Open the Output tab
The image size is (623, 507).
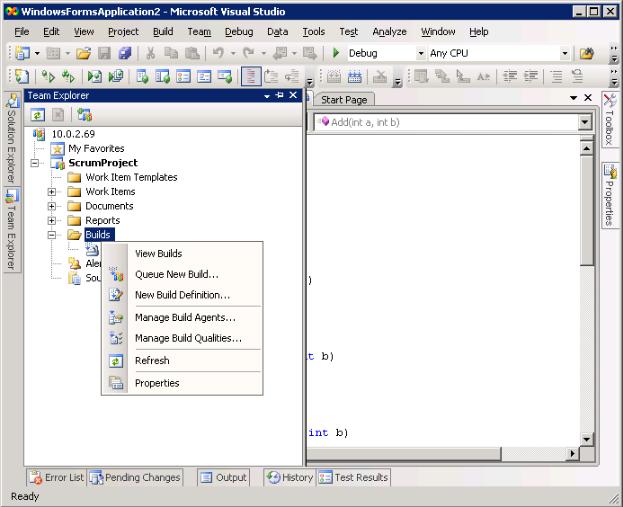(223, 477)
